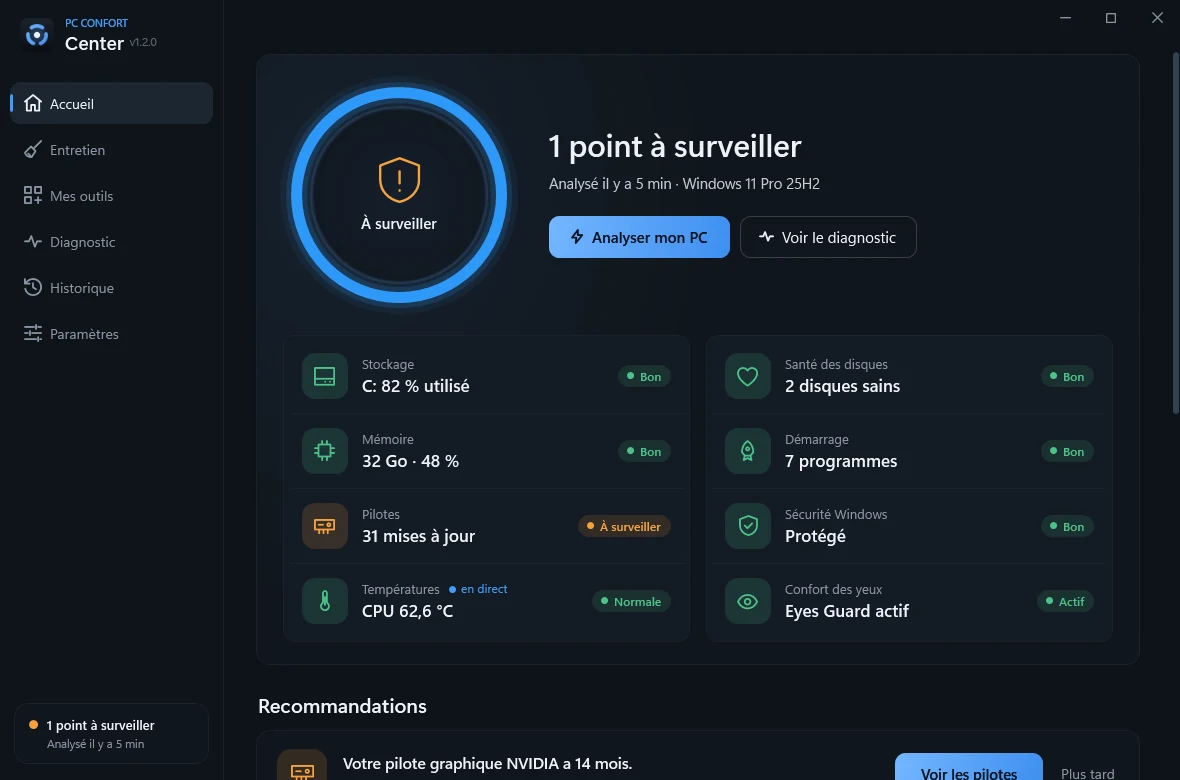Click the 'Bon' badge on the Stockage row

[644, 376]
